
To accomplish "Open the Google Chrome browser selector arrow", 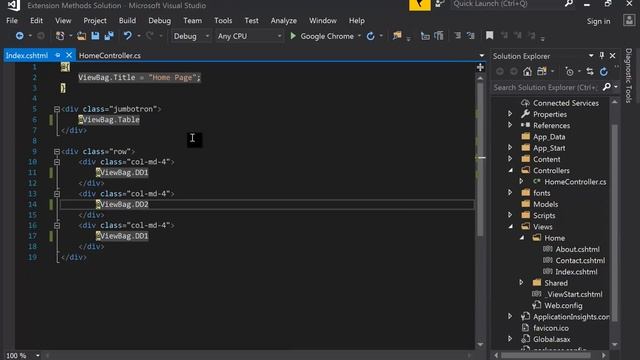I will (359, 36).
